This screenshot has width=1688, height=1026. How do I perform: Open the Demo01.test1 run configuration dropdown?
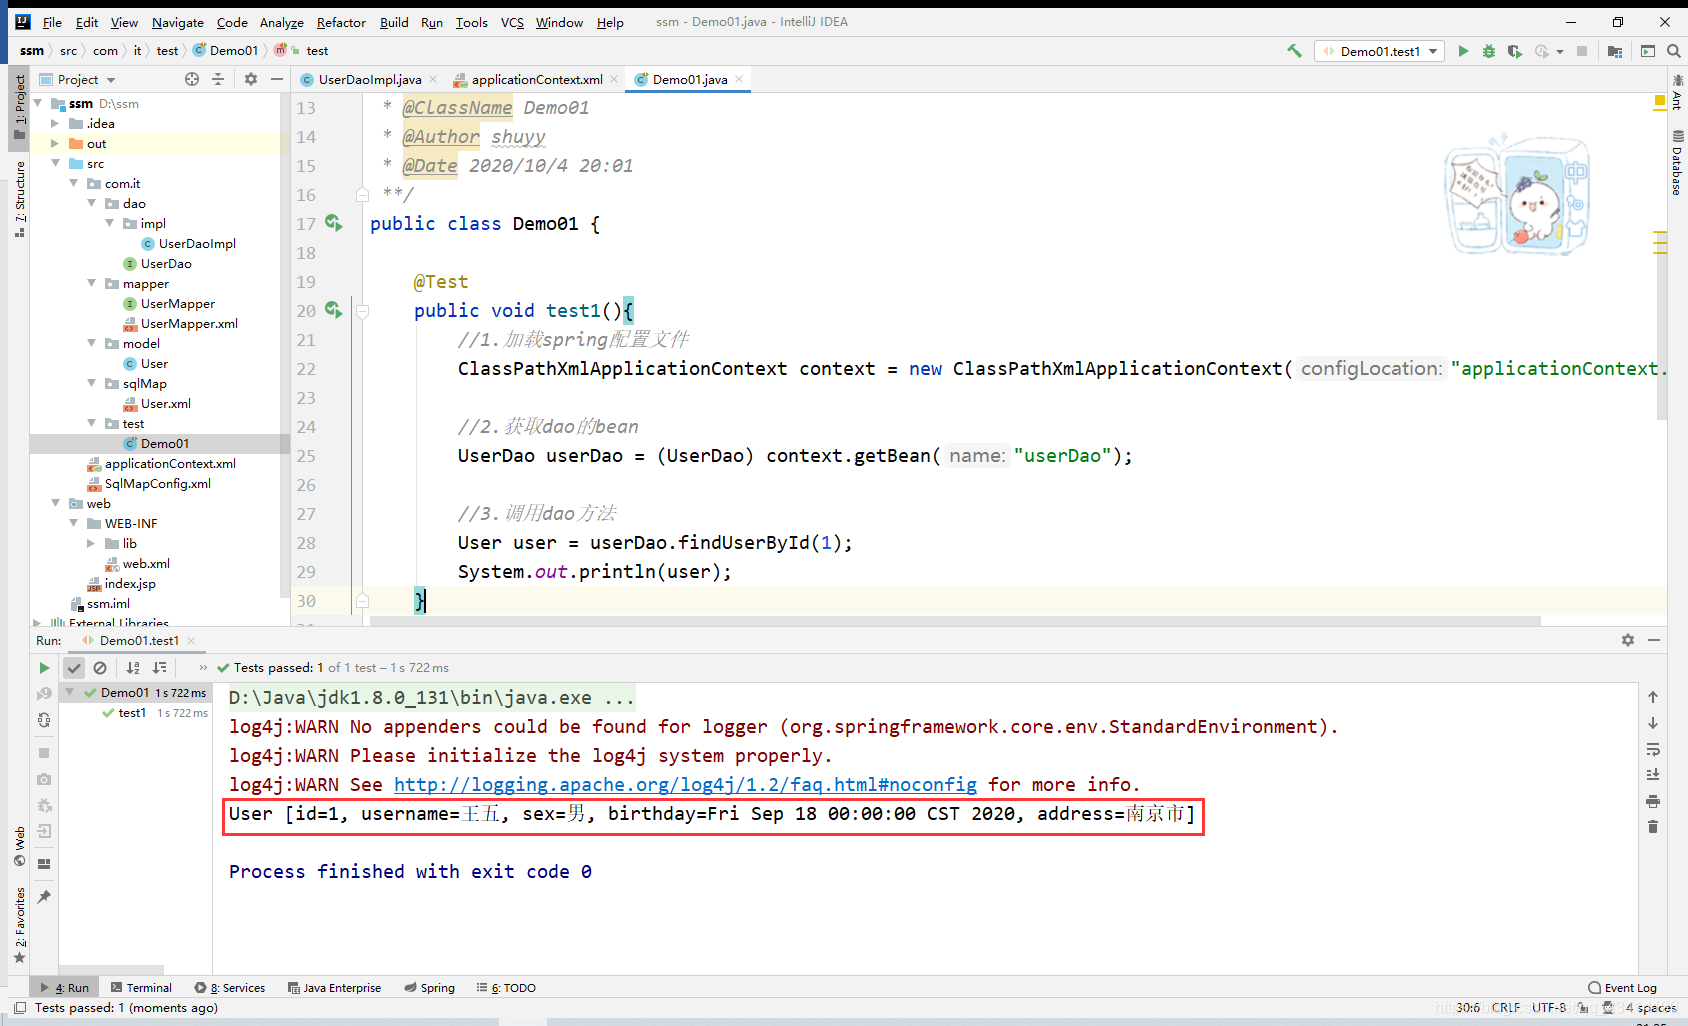[x=1379, y=51]
